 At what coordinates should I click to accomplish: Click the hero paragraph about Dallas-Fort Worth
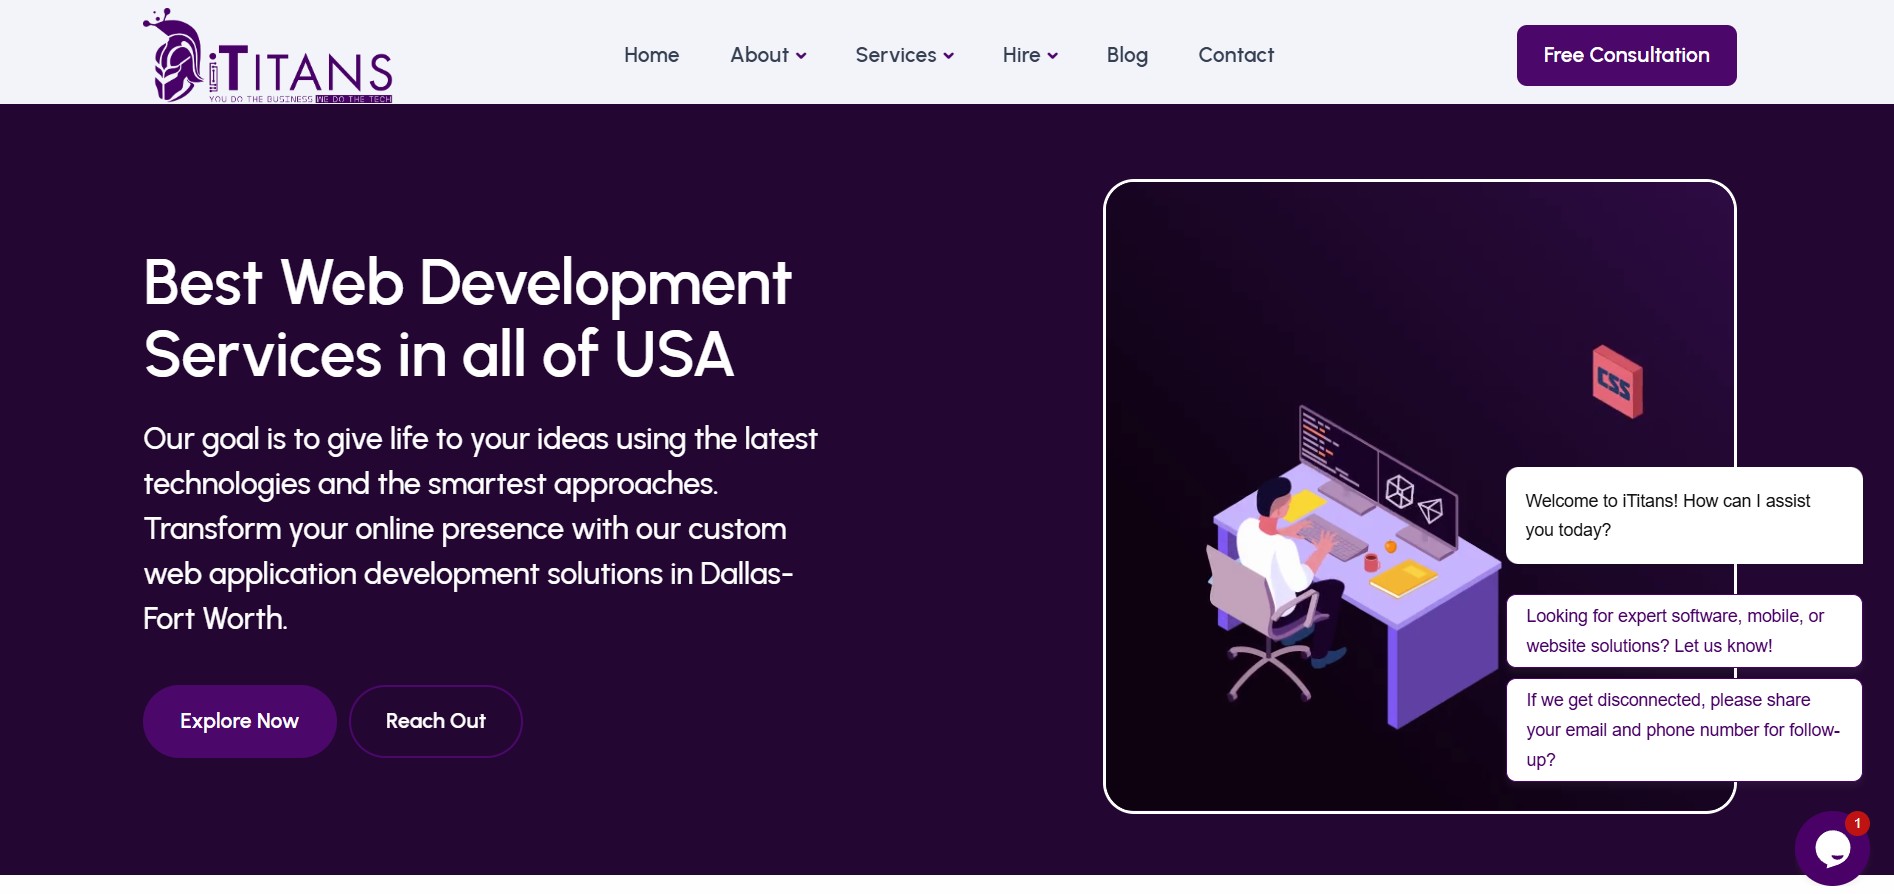480,528
